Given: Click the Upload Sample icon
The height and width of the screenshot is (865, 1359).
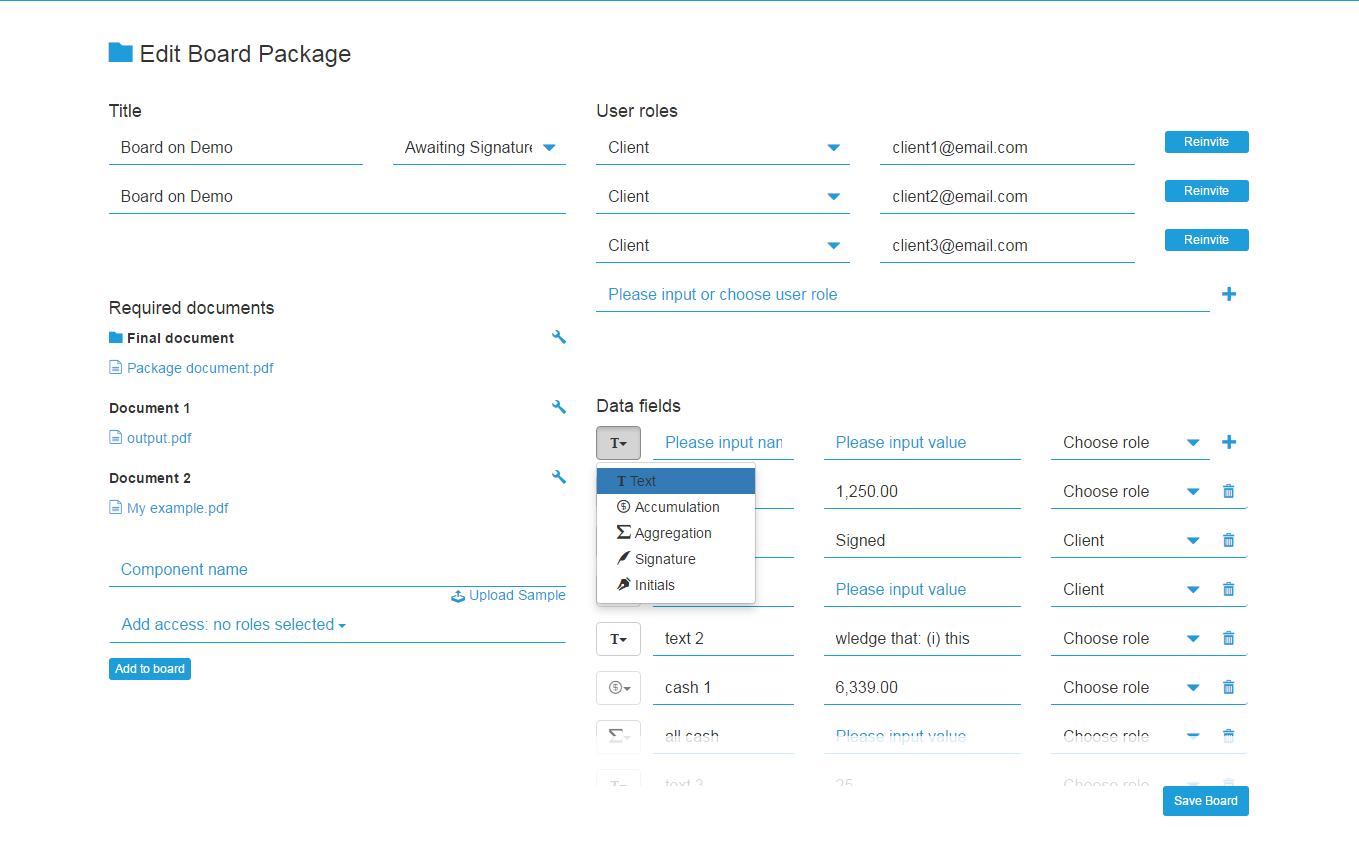Looking at the screenshot, I should click(x=457, y=594).
